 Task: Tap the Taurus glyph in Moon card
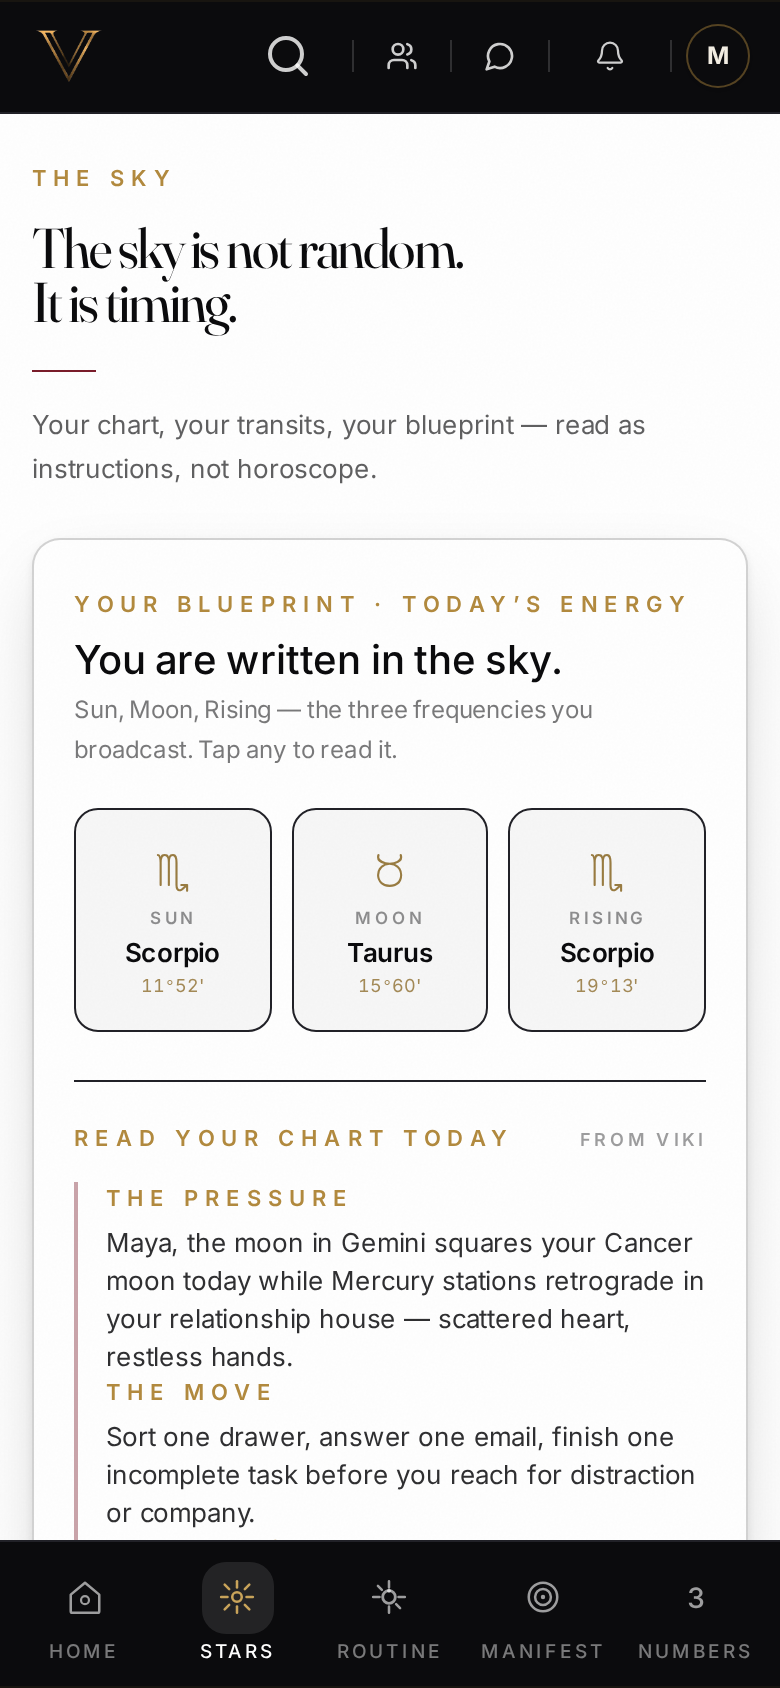coord(390,871)
